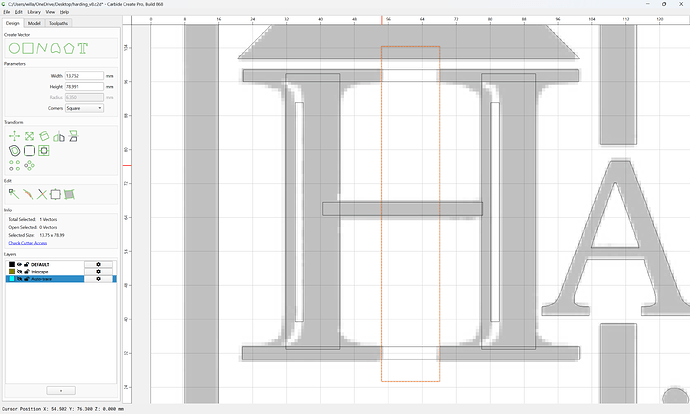Viewport: 690px width, 414px height.
Task: Click the add layer button below Layers
Action: point(61,390)
